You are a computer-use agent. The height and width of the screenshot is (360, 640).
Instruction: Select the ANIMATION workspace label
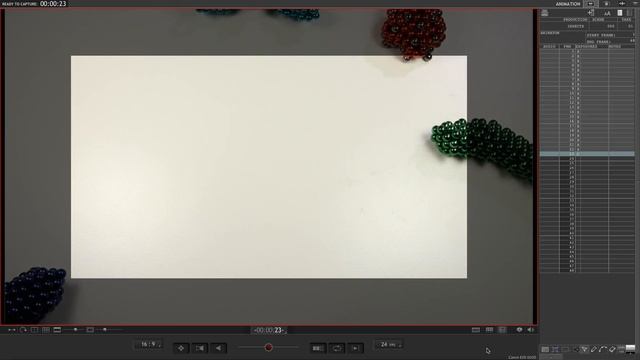click(568, 4)
